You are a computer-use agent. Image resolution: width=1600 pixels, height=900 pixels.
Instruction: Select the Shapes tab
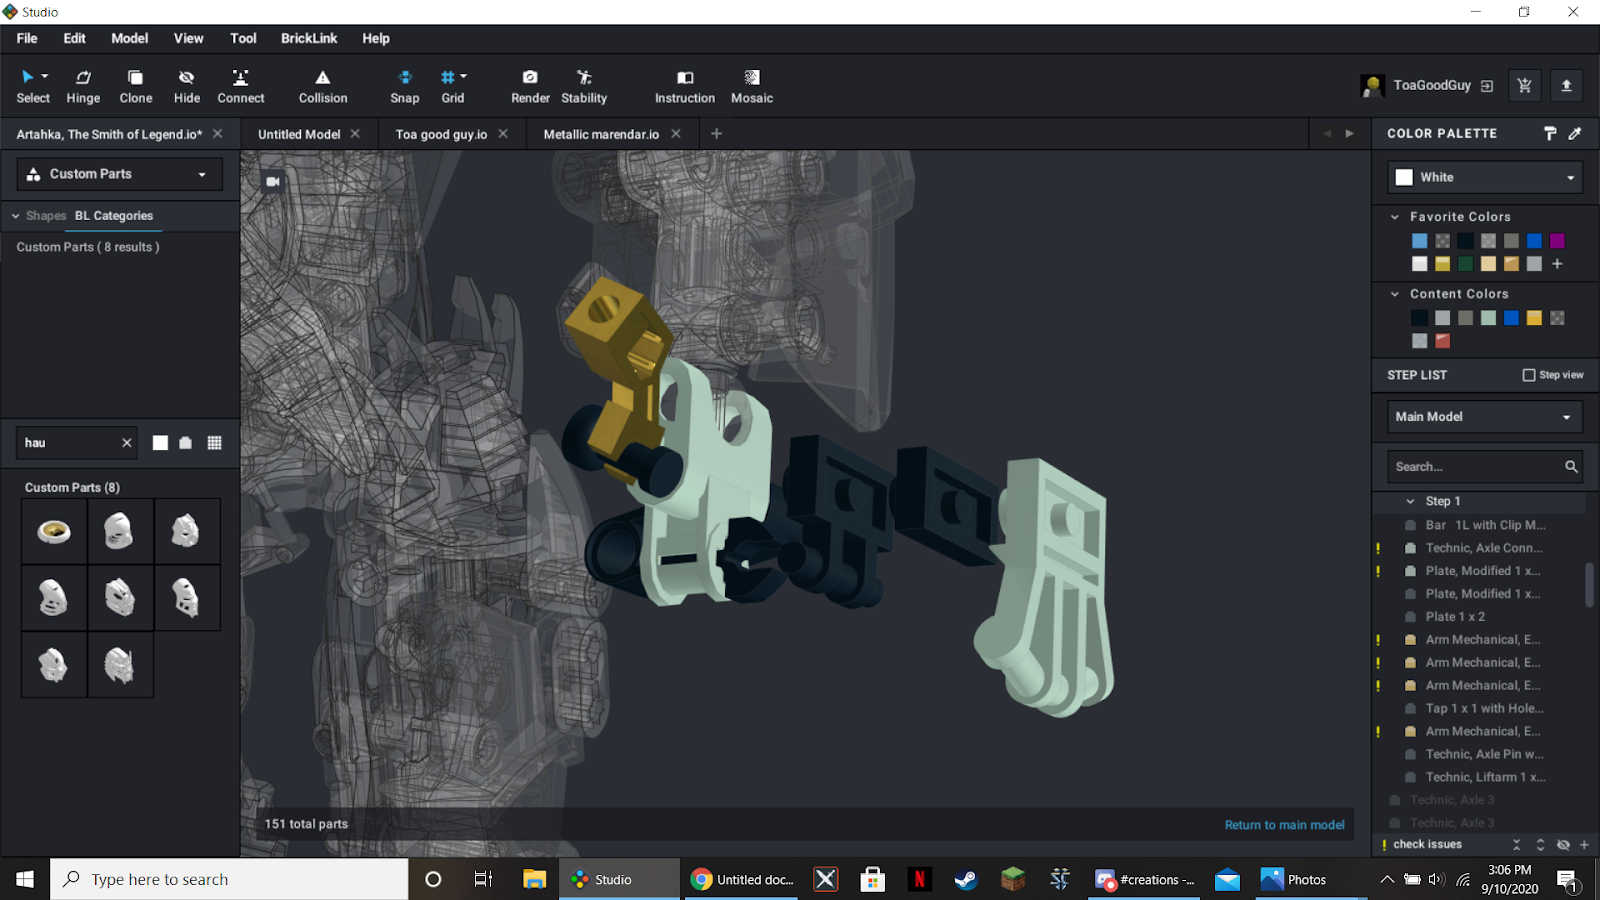point(46,216)
